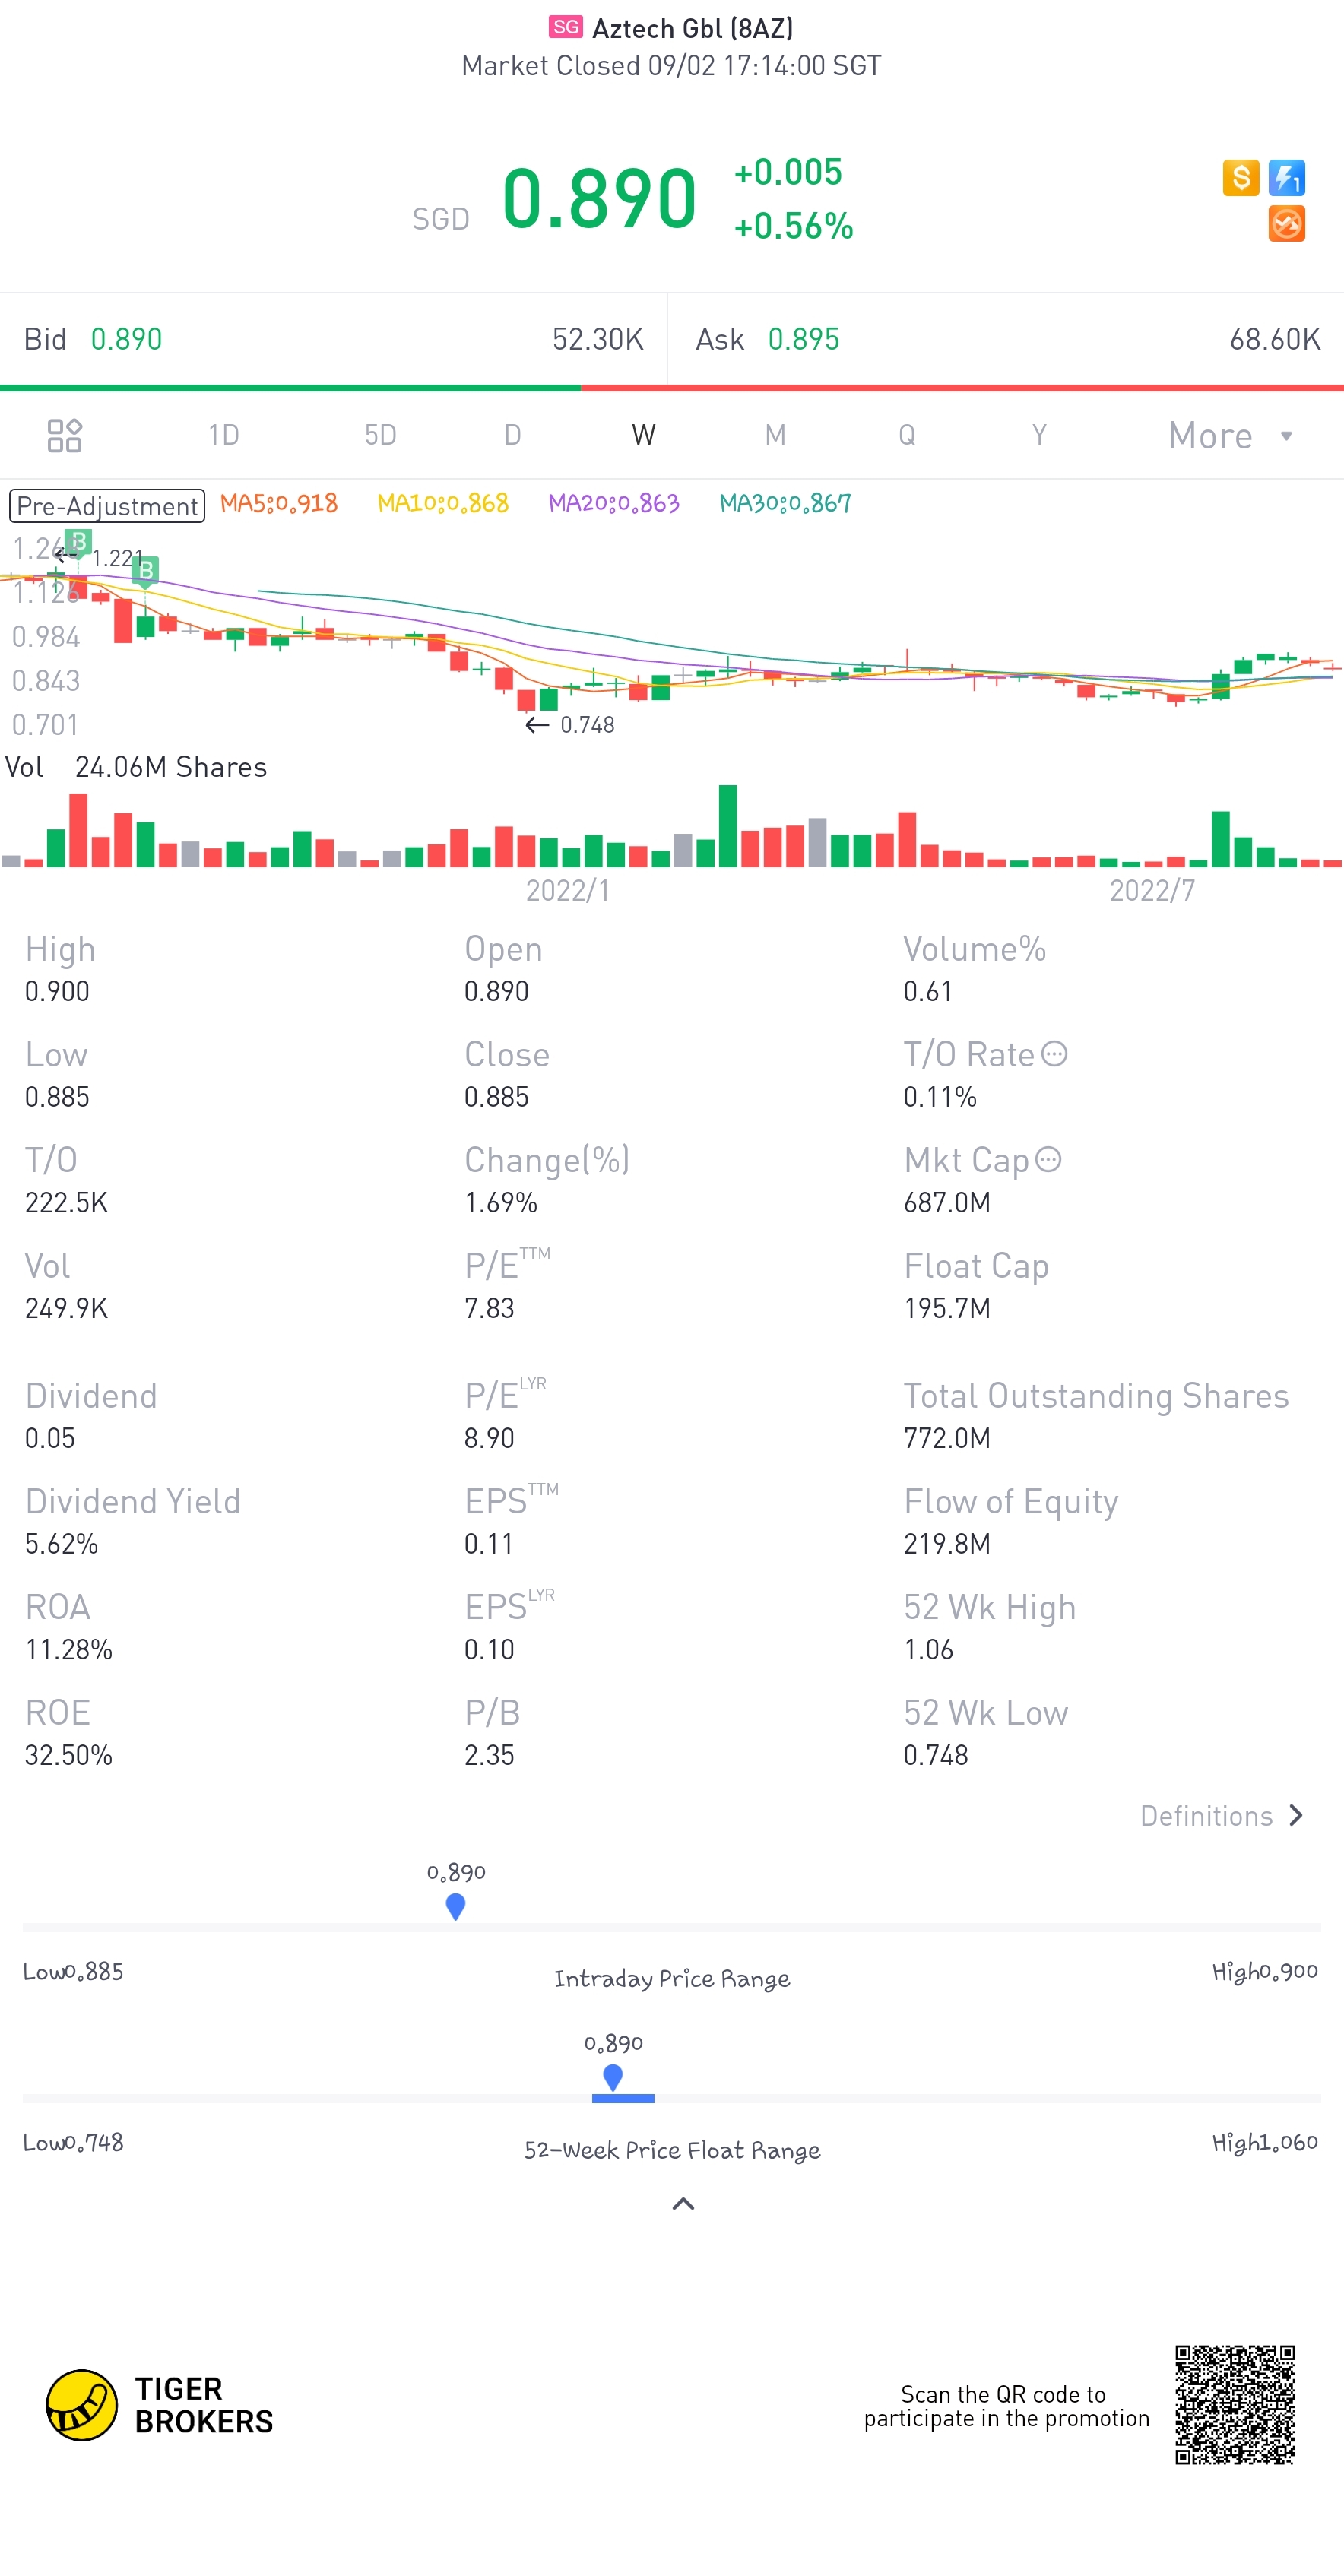Toggle the Pre-Adjustment chart setting

[107, 506]
